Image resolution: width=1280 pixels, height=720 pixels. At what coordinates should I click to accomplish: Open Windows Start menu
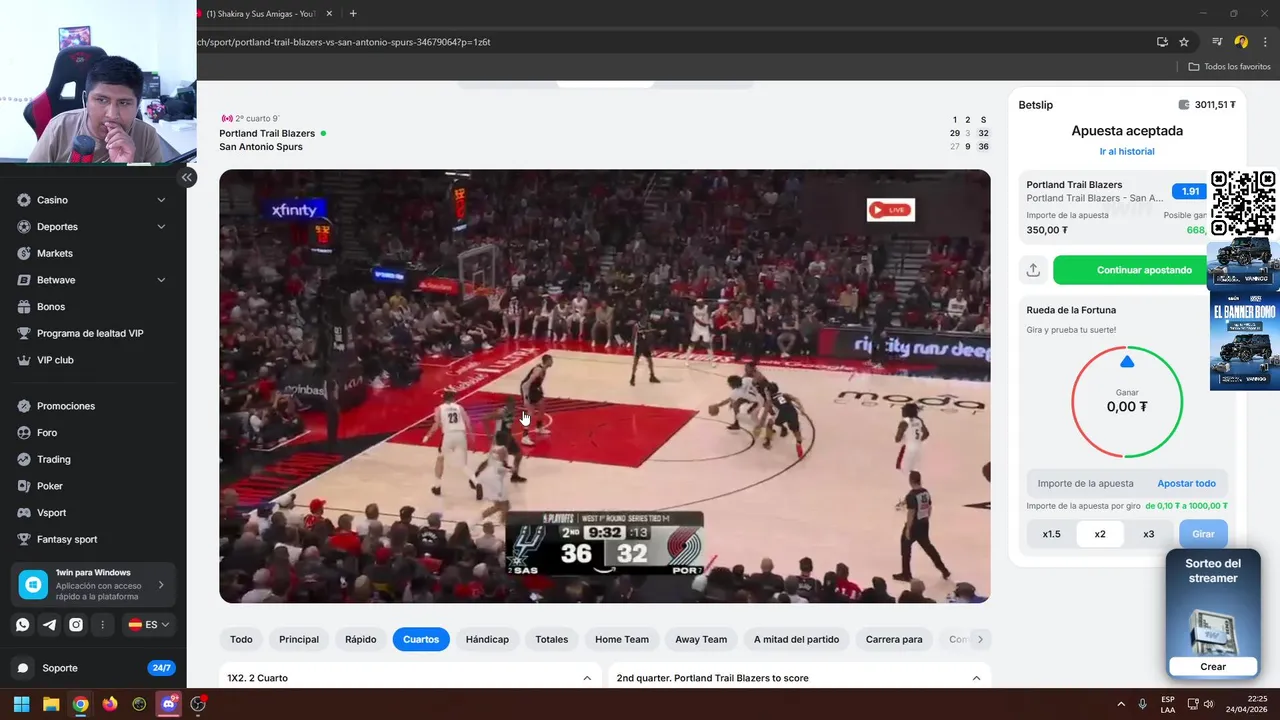(x=21, y=704)
